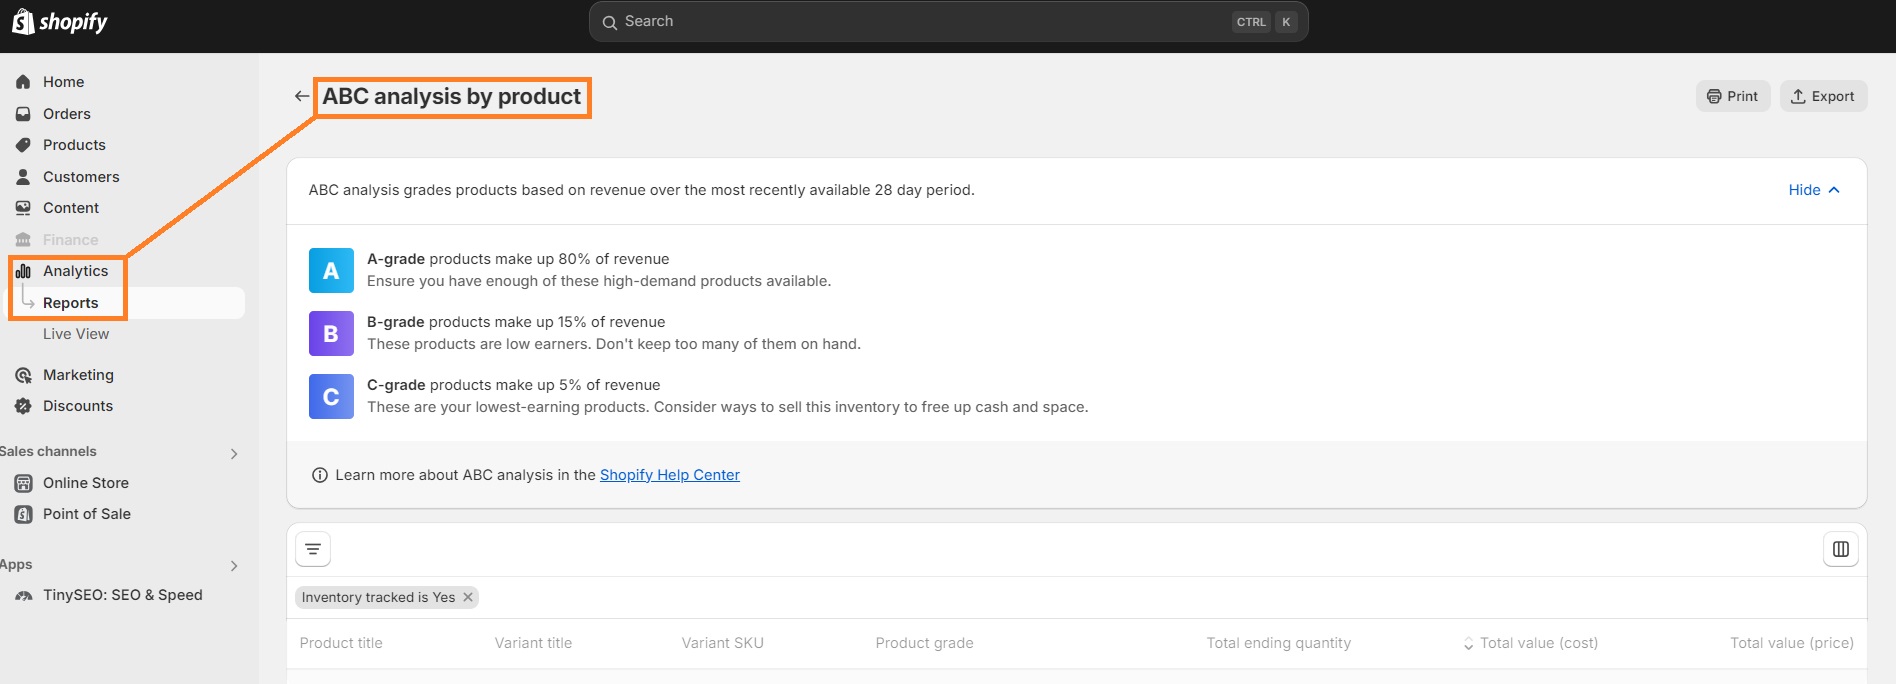Click the Discounts badge icon
1896x684 pixels.
pos(23,406)
